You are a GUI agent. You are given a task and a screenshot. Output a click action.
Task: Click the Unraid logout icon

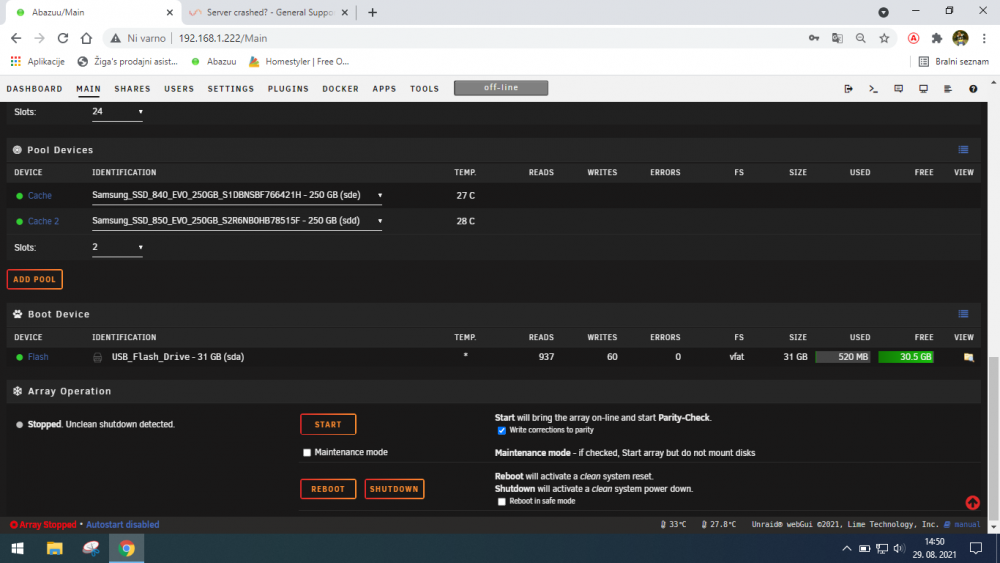(x=848, y=89)
